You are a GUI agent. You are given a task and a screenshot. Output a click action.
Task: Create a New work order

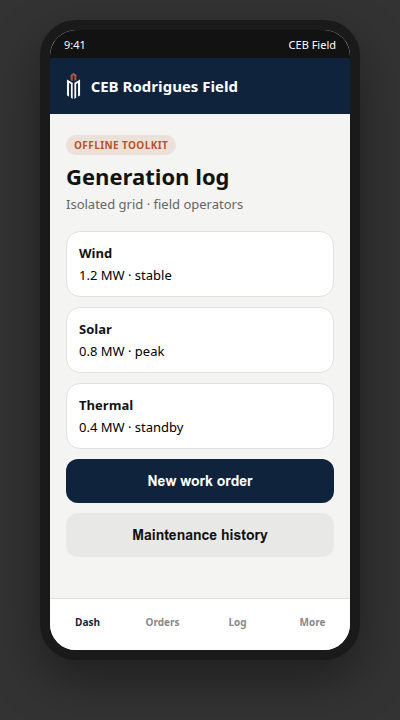tap(200, 481)
